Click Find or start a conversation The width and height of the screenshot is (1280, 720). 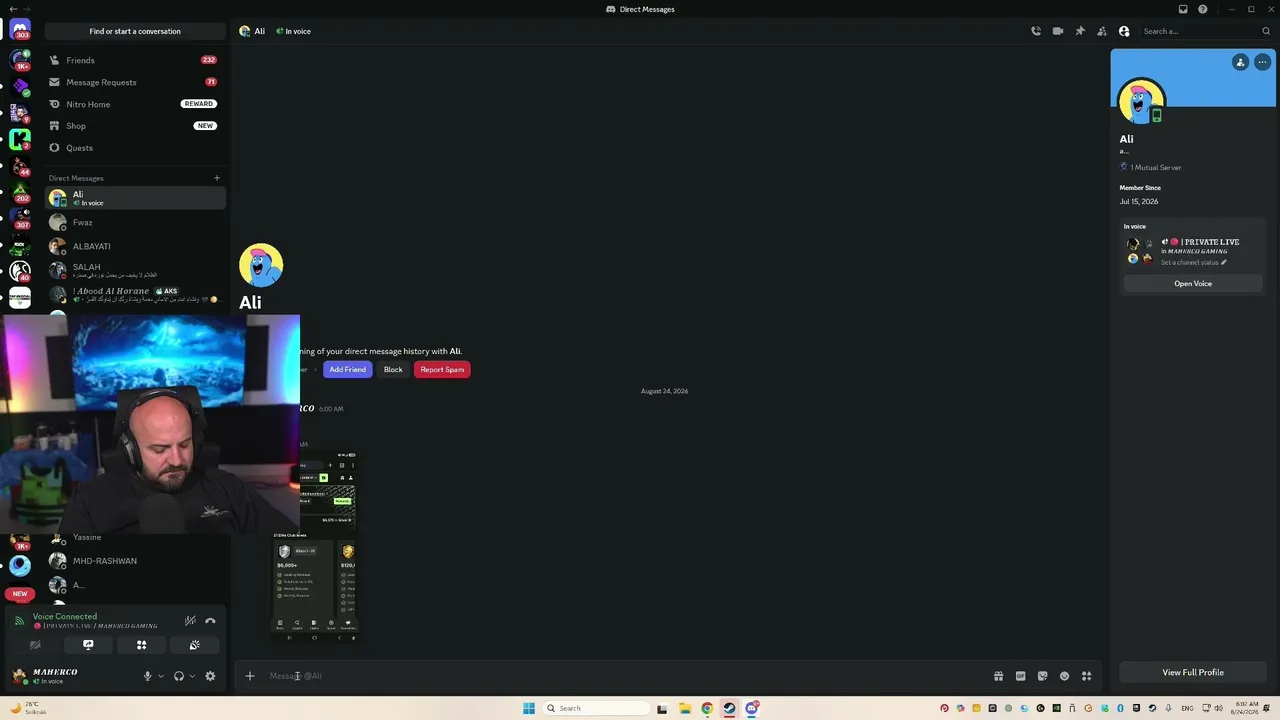click(x=135, y=31)
